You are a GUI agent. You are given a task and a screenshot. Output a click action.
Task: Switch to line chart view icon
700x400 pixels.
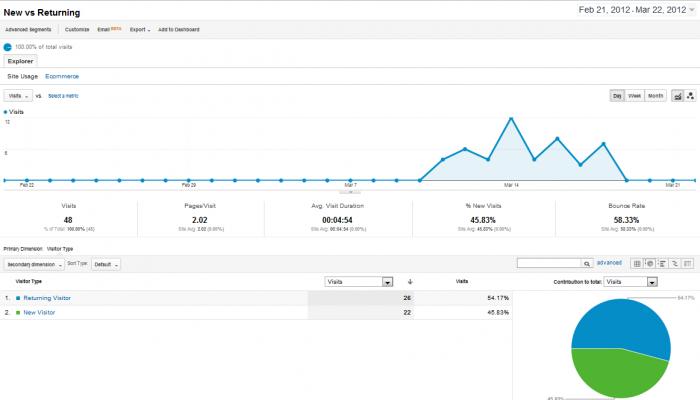(678, 96)
